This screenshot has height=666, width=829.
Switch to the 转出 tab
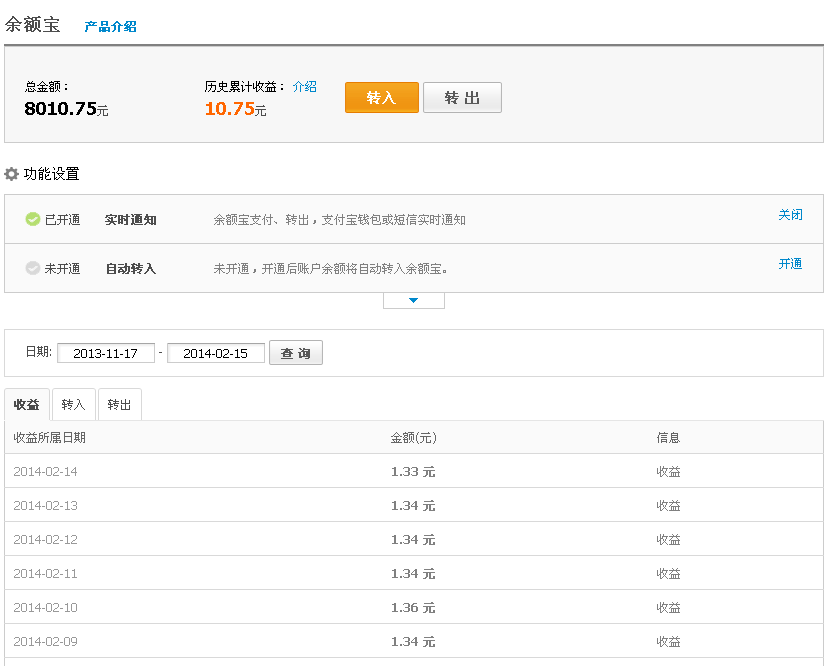(119, 405)
